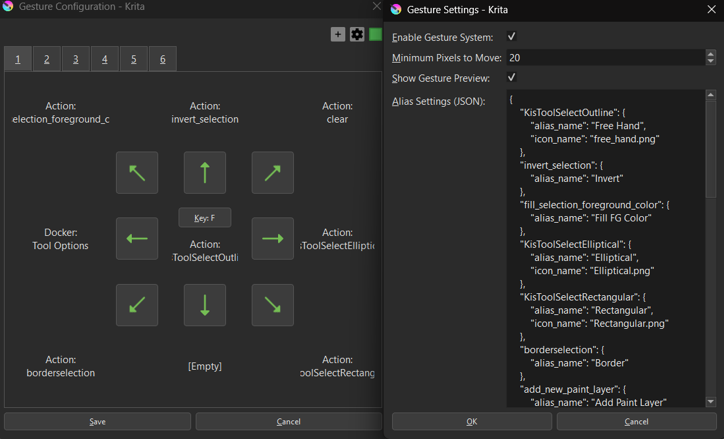Add a new gesture with plus icon
This screenshot has height=439, width=724.
338,34
